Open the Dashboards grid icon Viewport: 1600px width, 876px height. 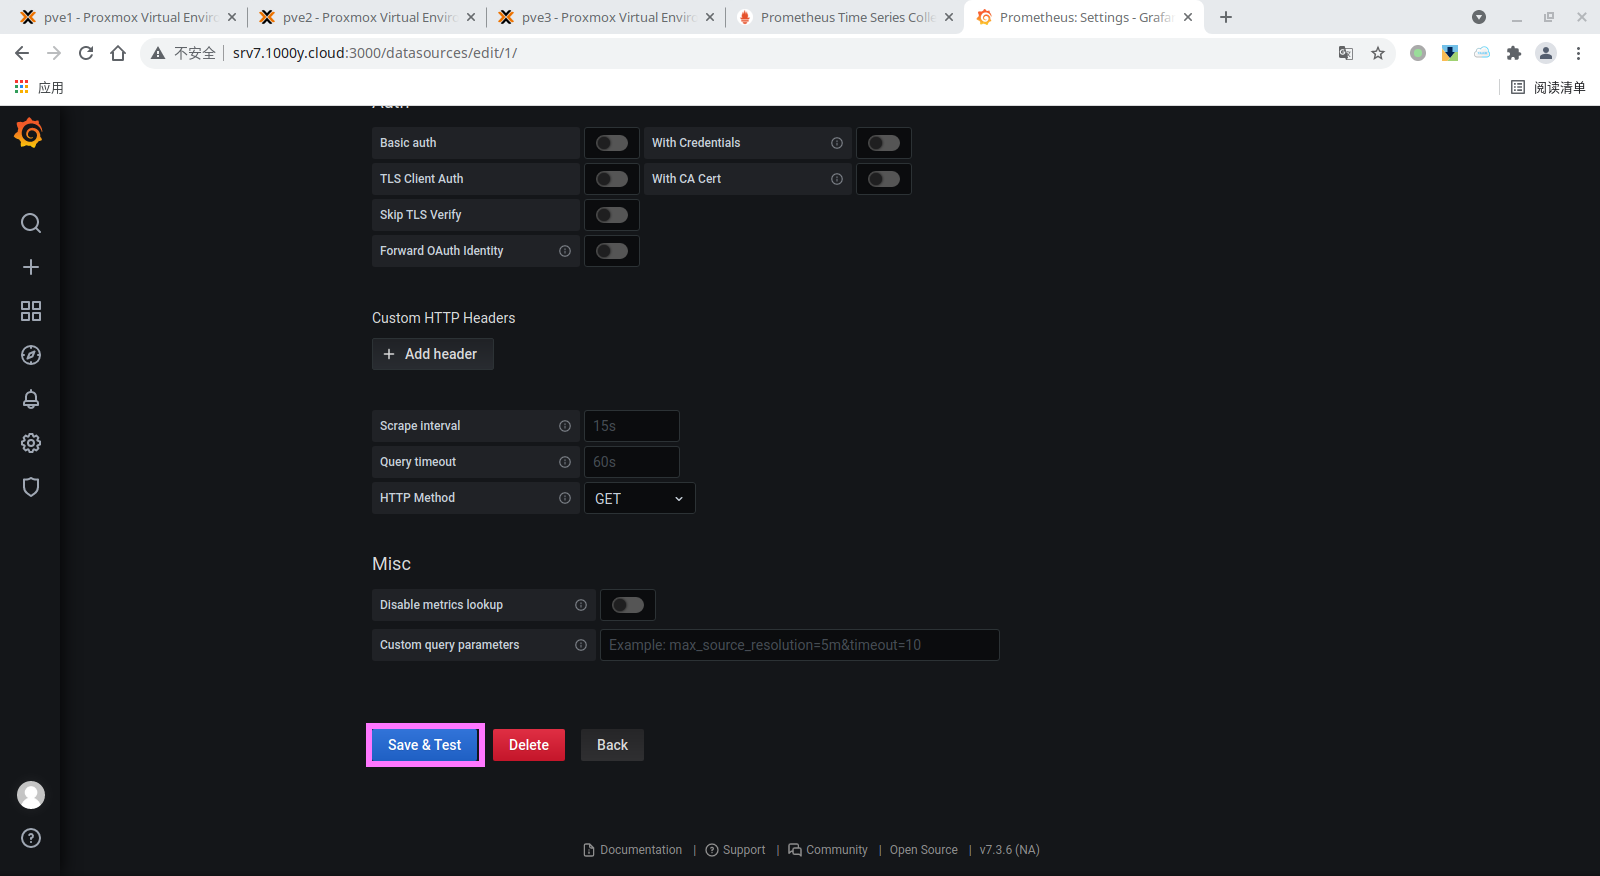coord(31,311)
